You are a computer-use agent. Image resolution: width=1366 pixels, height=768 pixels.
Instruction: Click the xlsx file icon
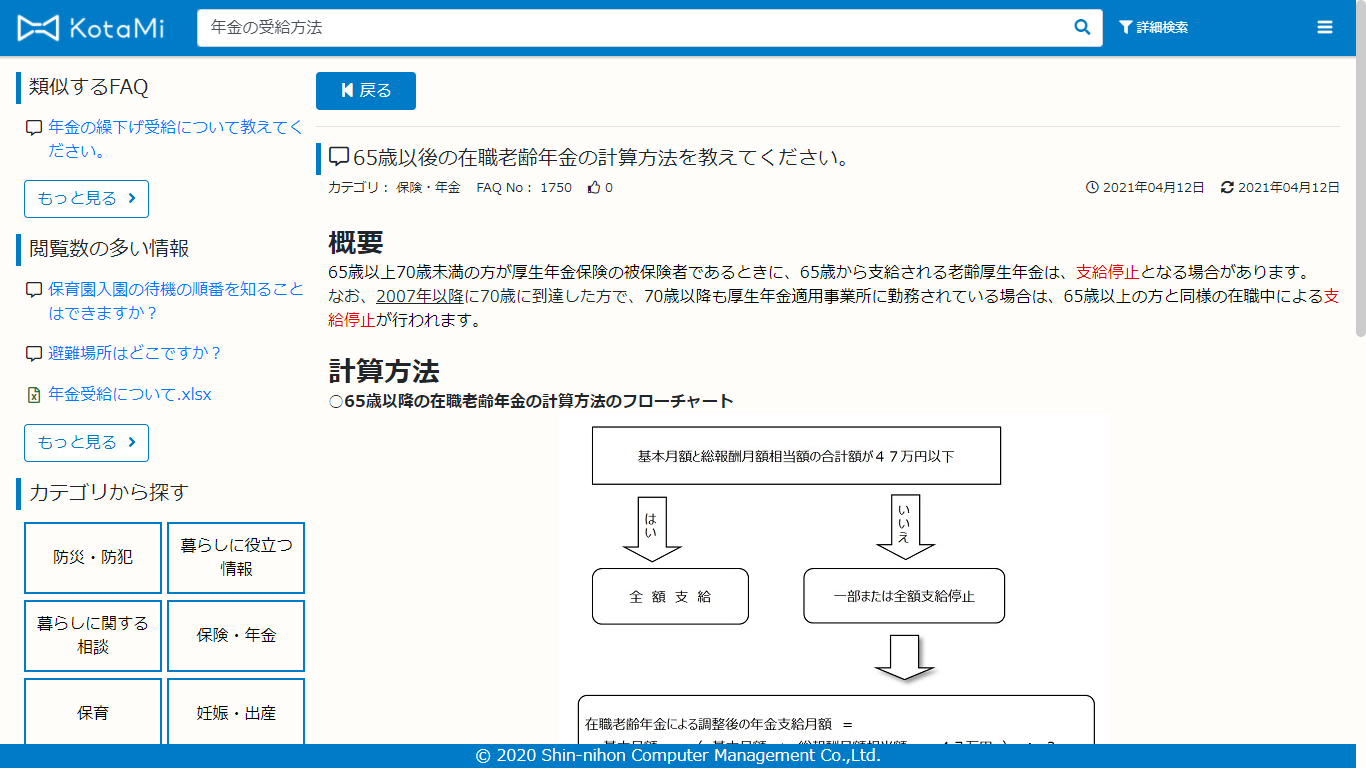pyautogui.click(x=34, y=395)
